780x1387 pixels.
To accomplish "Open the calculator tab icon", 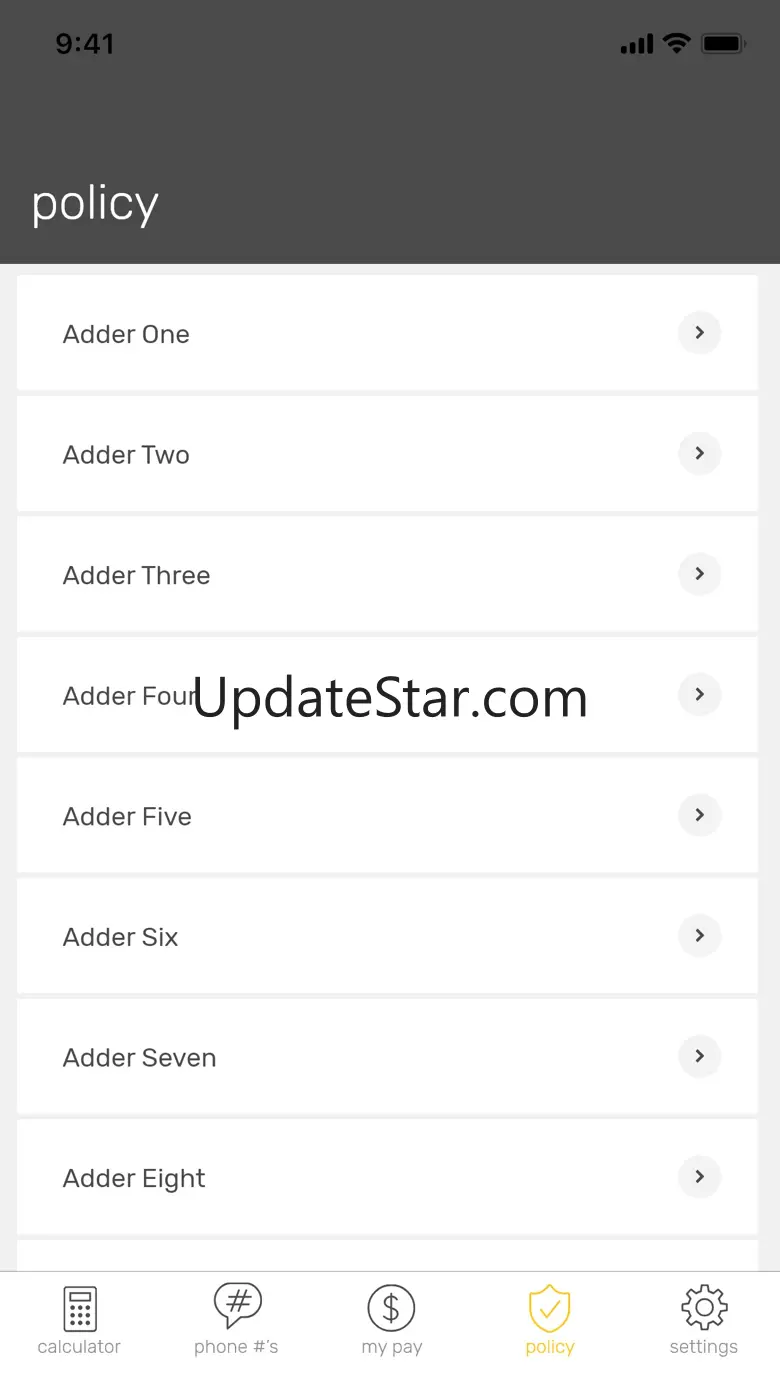I will coord(80,1308).
